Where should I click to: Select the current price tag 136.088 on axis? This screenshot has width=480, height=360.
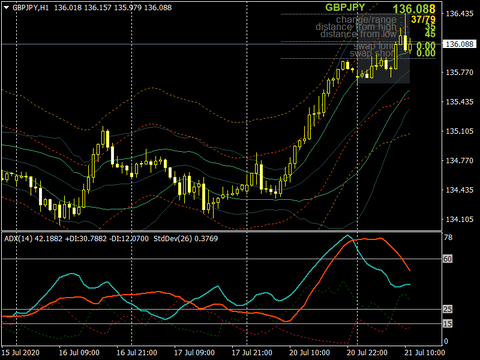coord(459,44)
